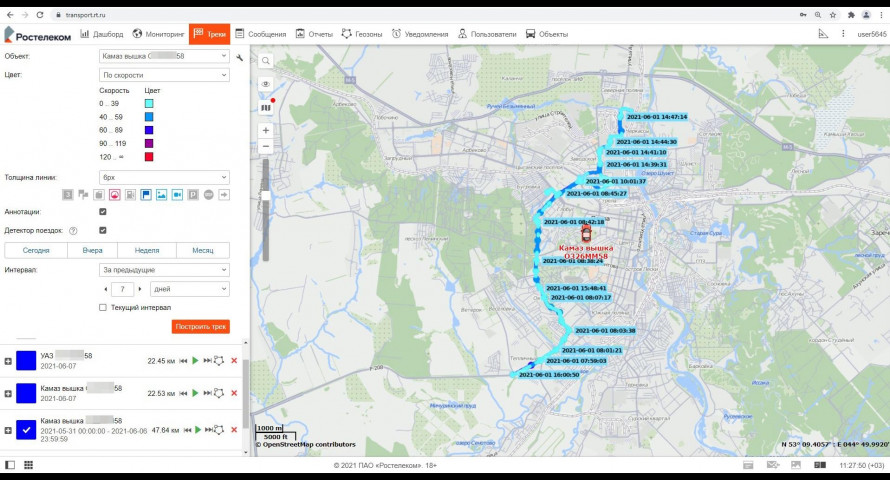Image resolution: width=890 pixels, height=480 pixels.
Task: Select the Неделя period button
Action: pyautogui.click(x=146, y=251)
